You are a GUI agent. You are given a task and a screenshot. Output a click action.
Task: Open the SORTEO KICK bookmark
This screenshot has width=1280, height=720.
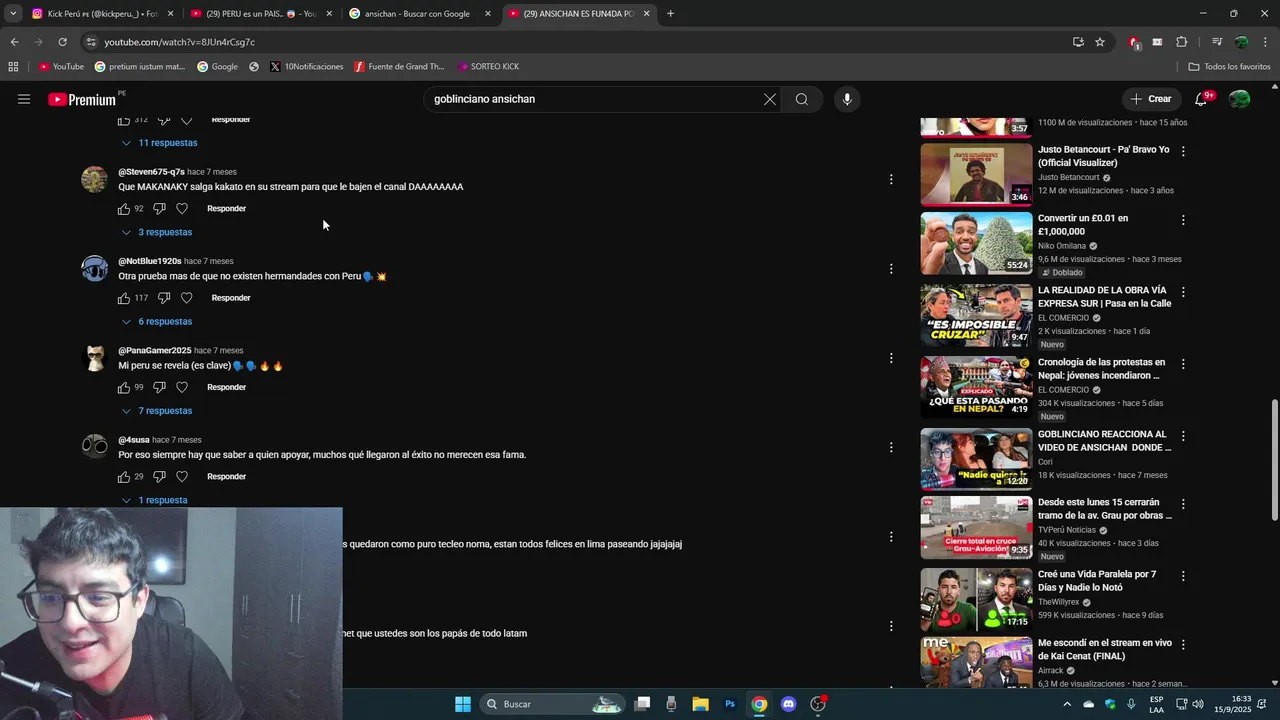[488, 67]
